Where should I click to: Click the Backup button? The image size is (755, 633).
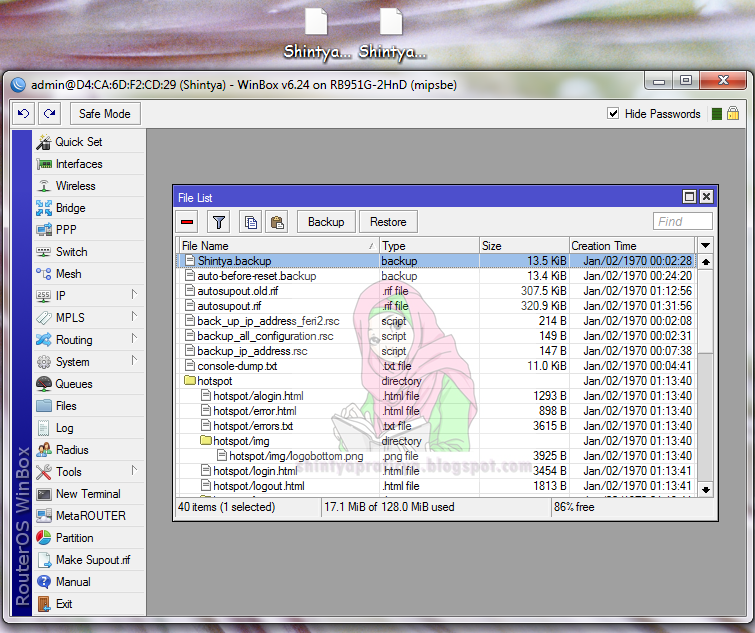[326, 222]
